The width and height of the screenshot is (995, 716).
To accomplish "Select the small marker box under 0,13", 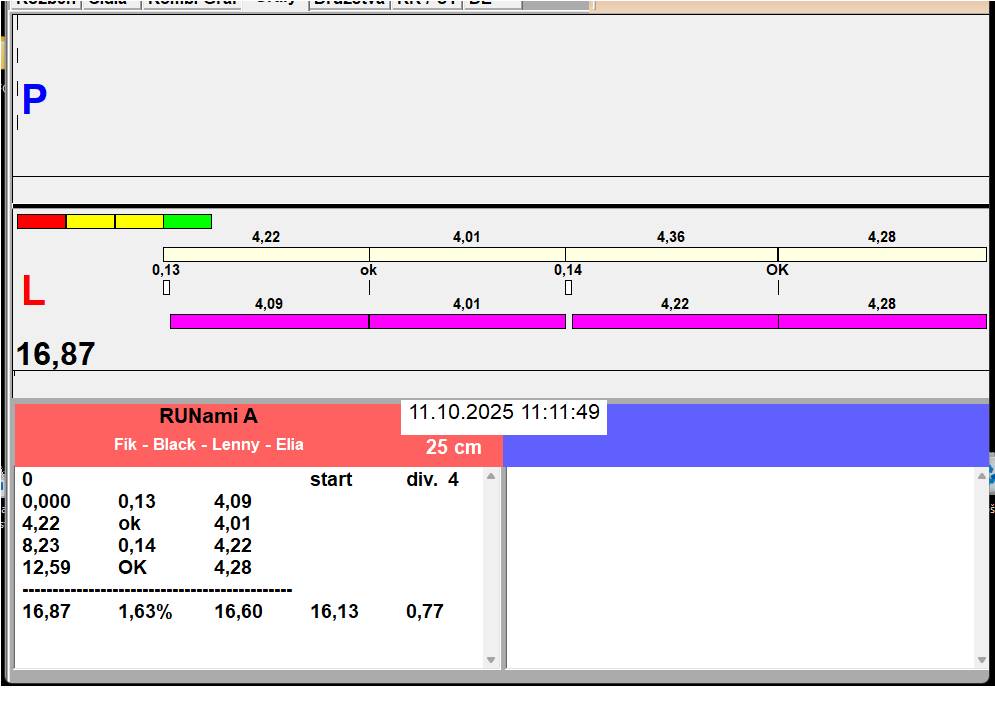I will pos(166,288).
